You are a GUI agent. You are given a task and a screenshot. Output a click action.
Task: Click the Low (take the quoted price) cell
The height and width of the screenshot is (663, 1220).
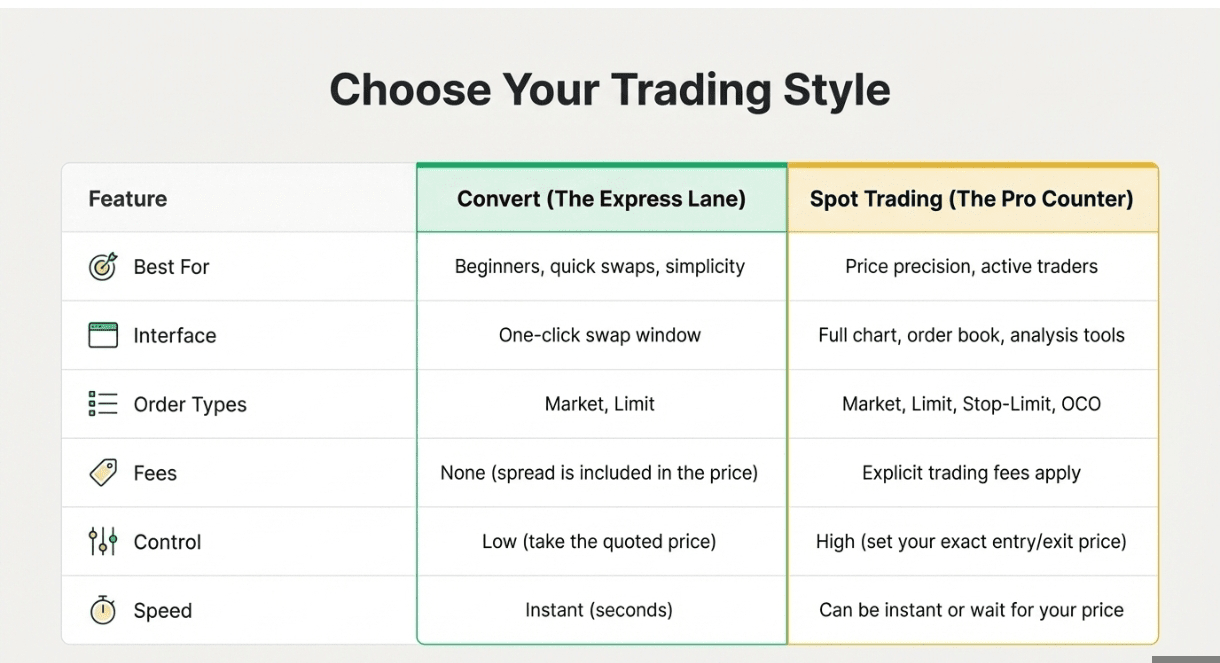[599, 542]
